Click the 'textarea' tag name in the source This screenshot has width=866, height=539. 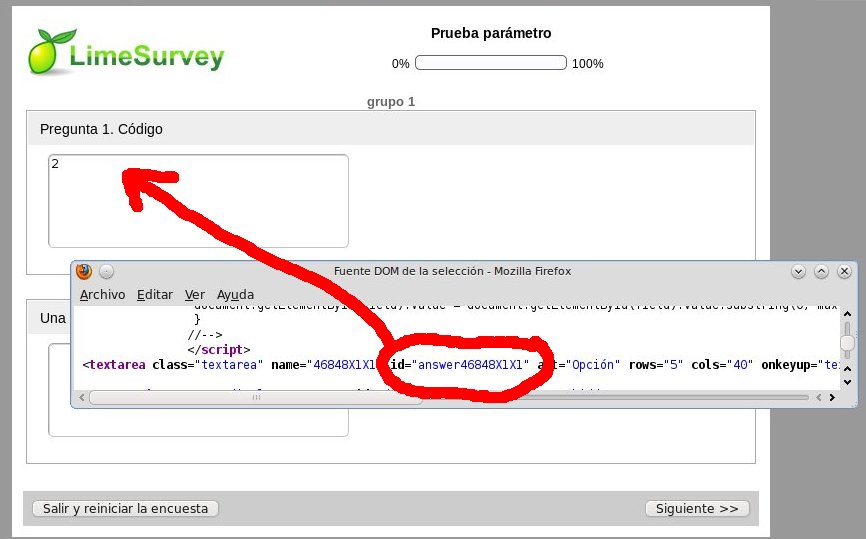pyautogui.click(x=117, y=365)
